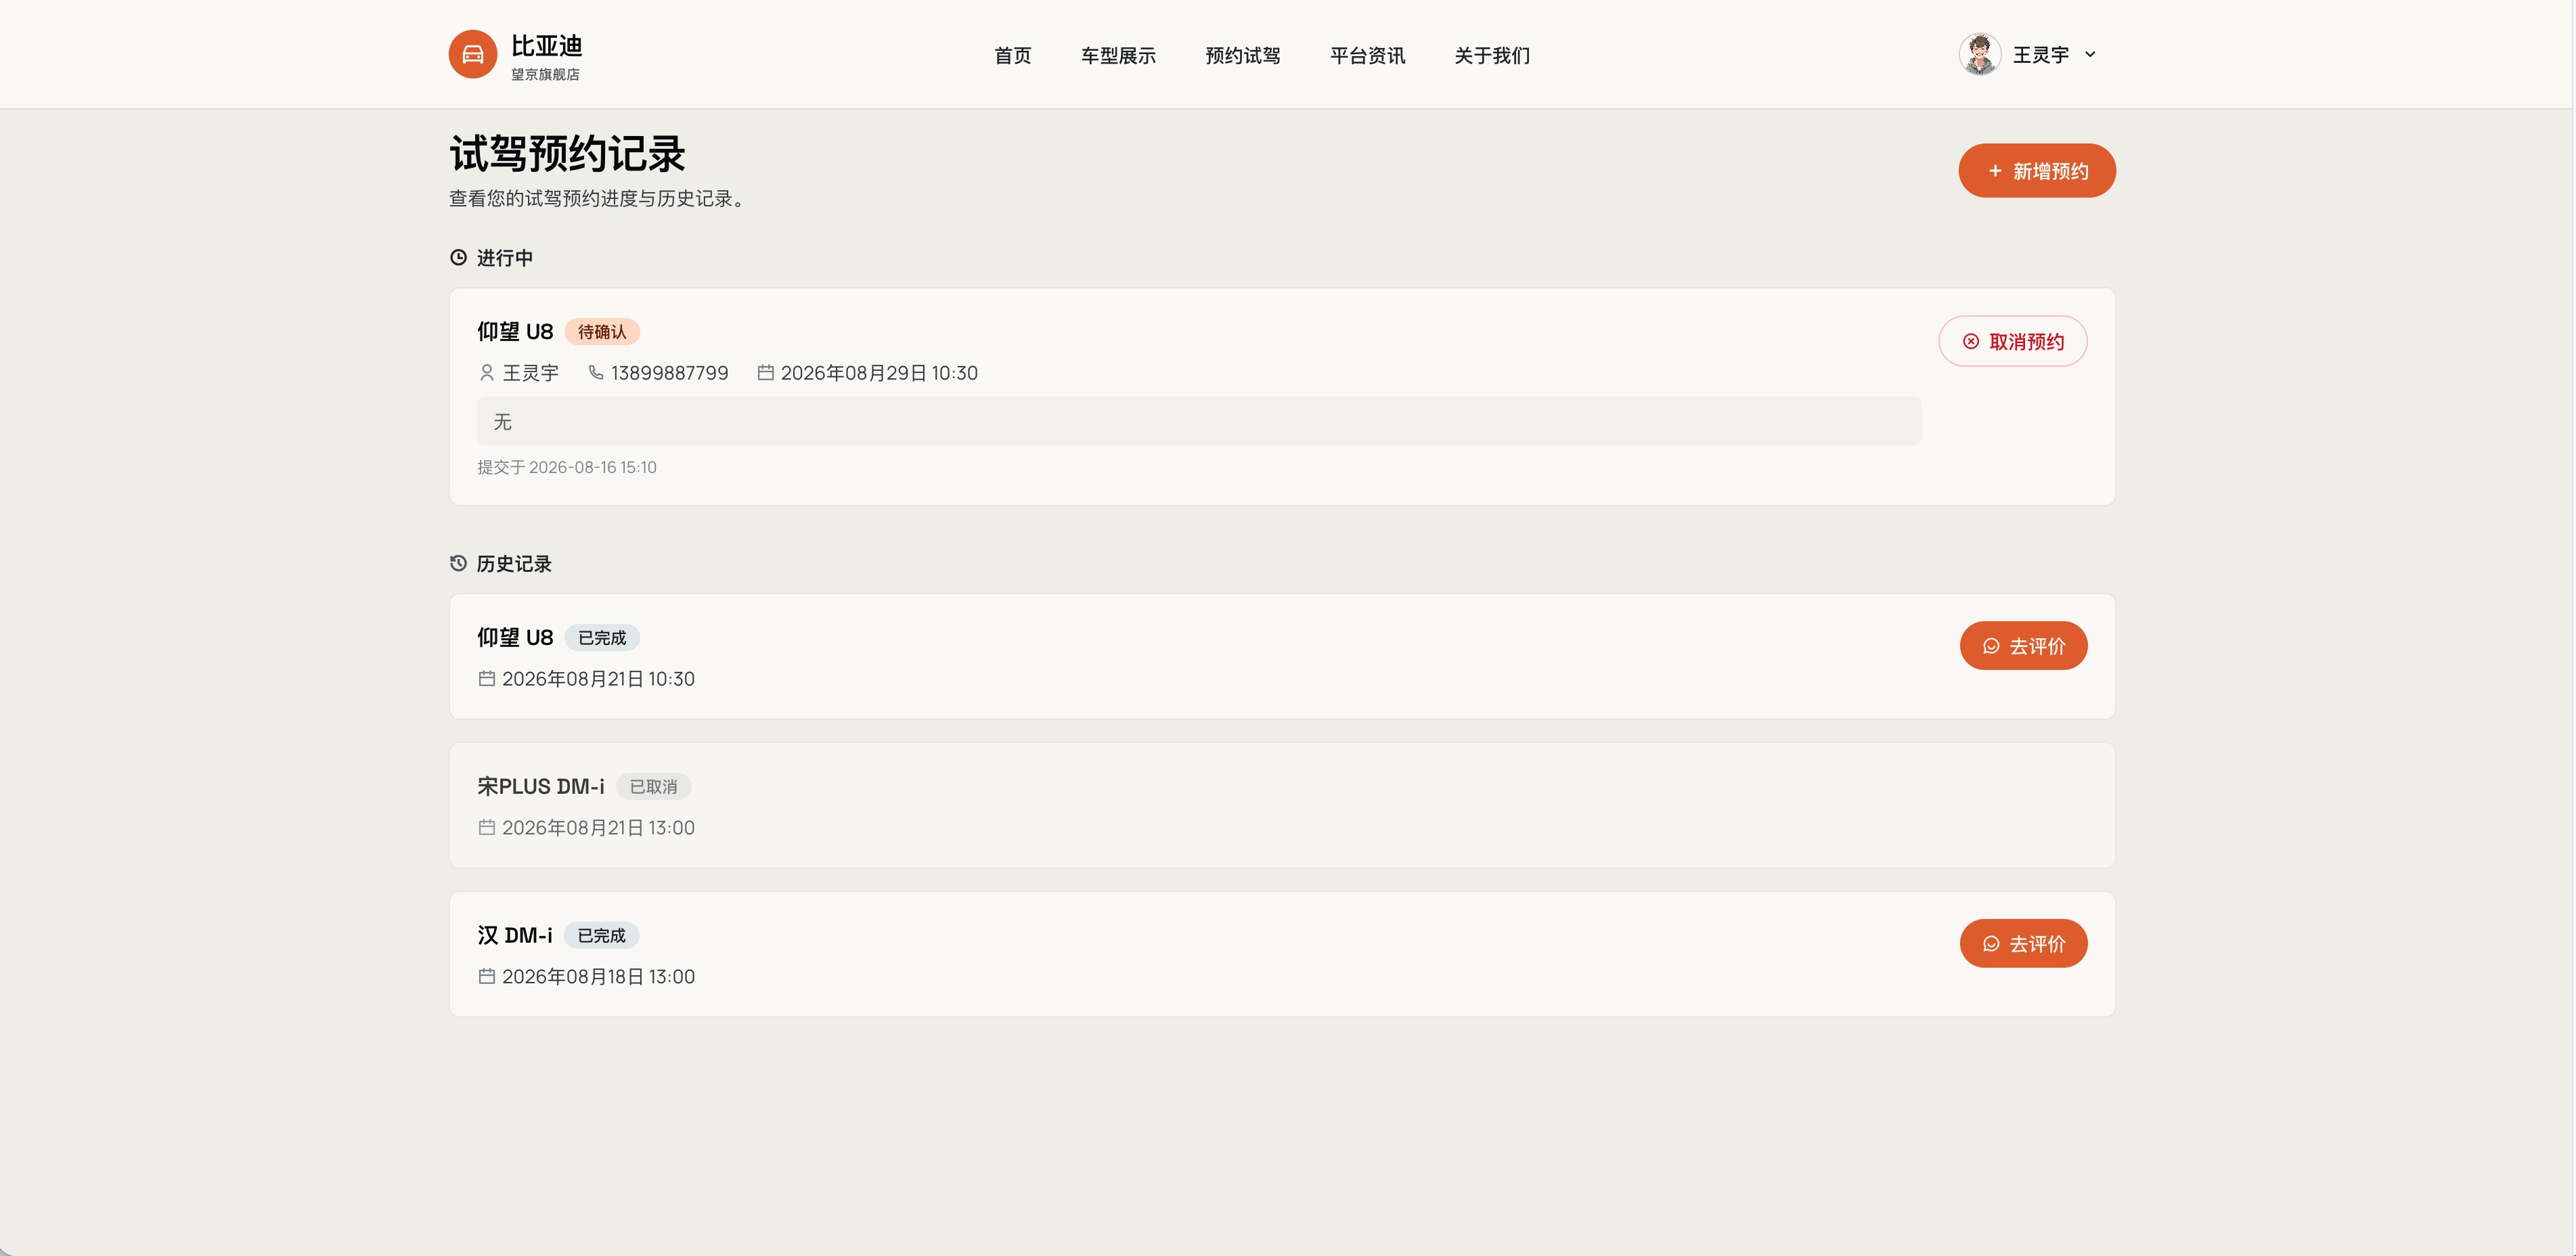
Task: Go to 首页 in navigation
Action: coord(1012,55)
